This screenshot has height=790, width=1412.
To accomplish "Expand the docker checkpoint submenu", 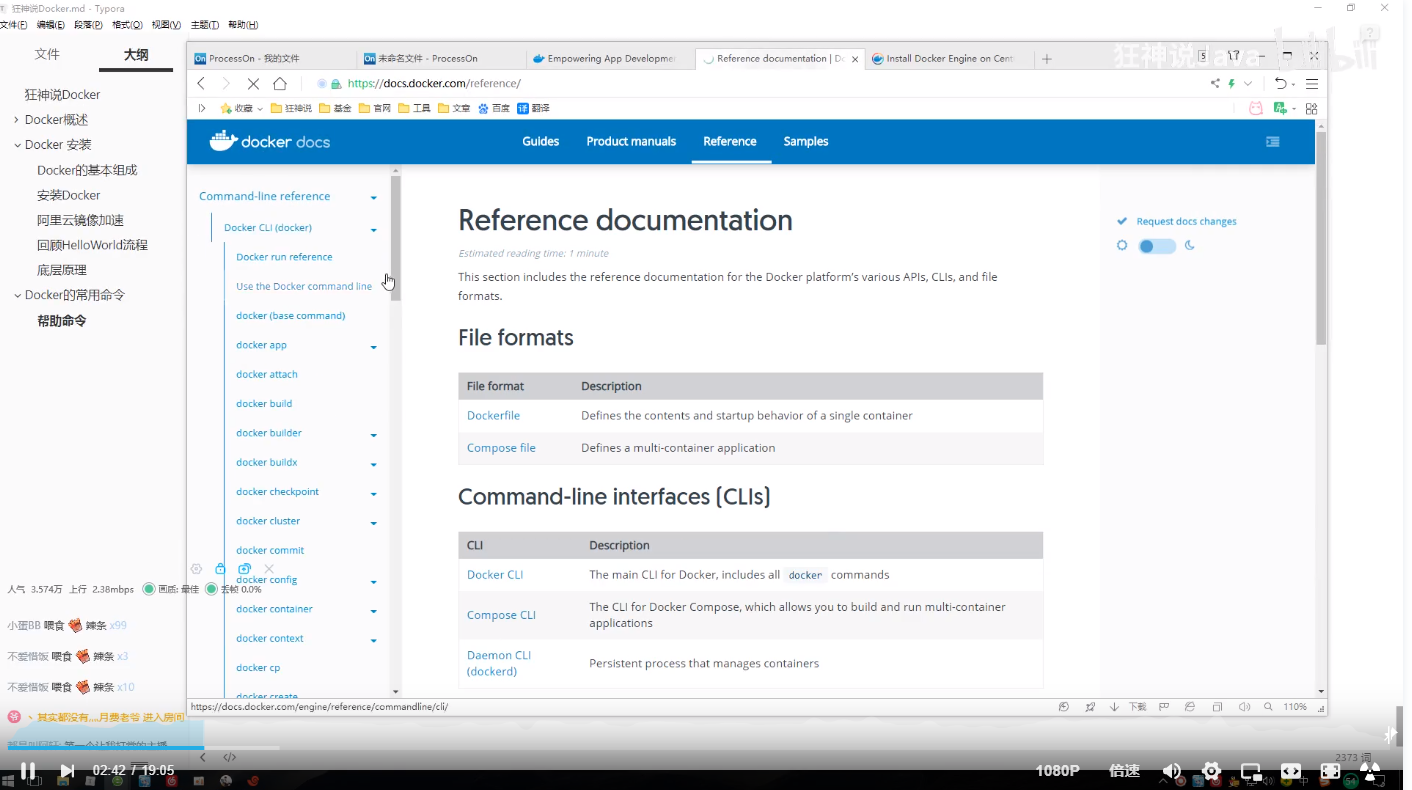I will tap(373, 495).
